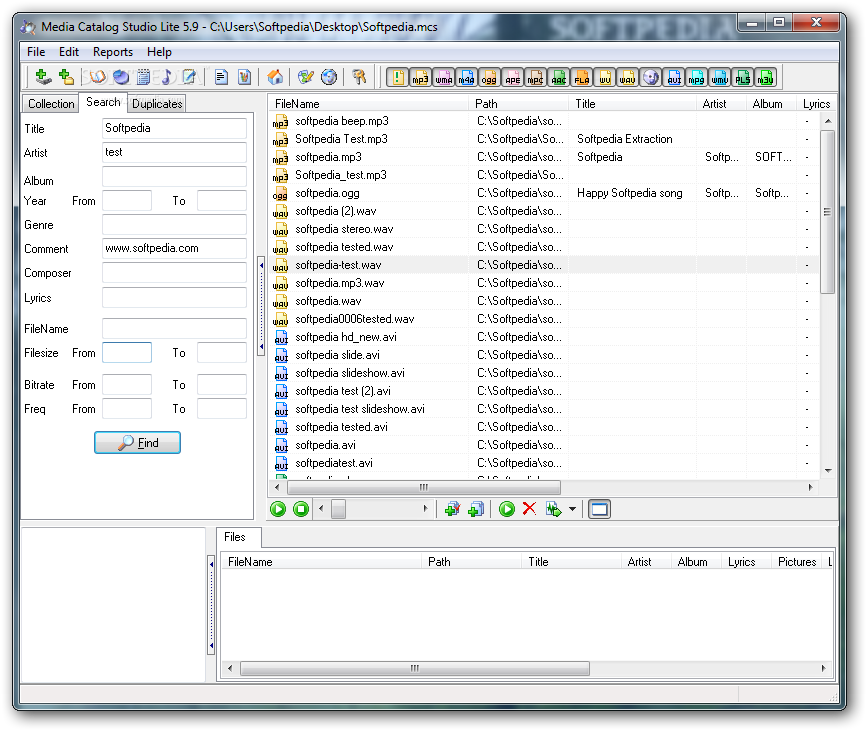Toggle the AAC file type filter
The width and height of the screenshot is (867, 731).
[x=558, y=77]
